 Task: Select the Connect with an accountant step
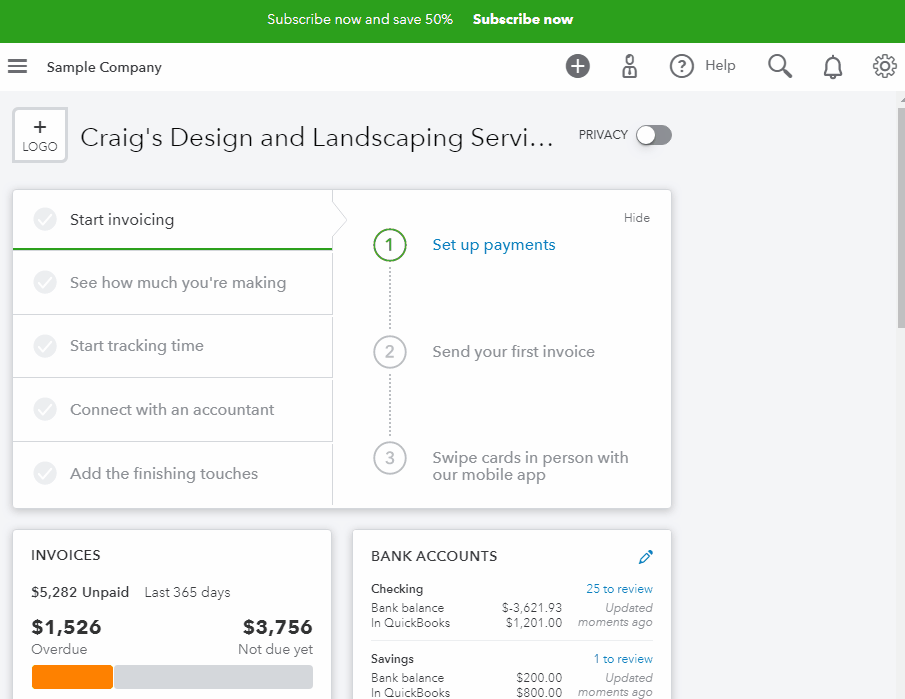(x=171, y=410)
